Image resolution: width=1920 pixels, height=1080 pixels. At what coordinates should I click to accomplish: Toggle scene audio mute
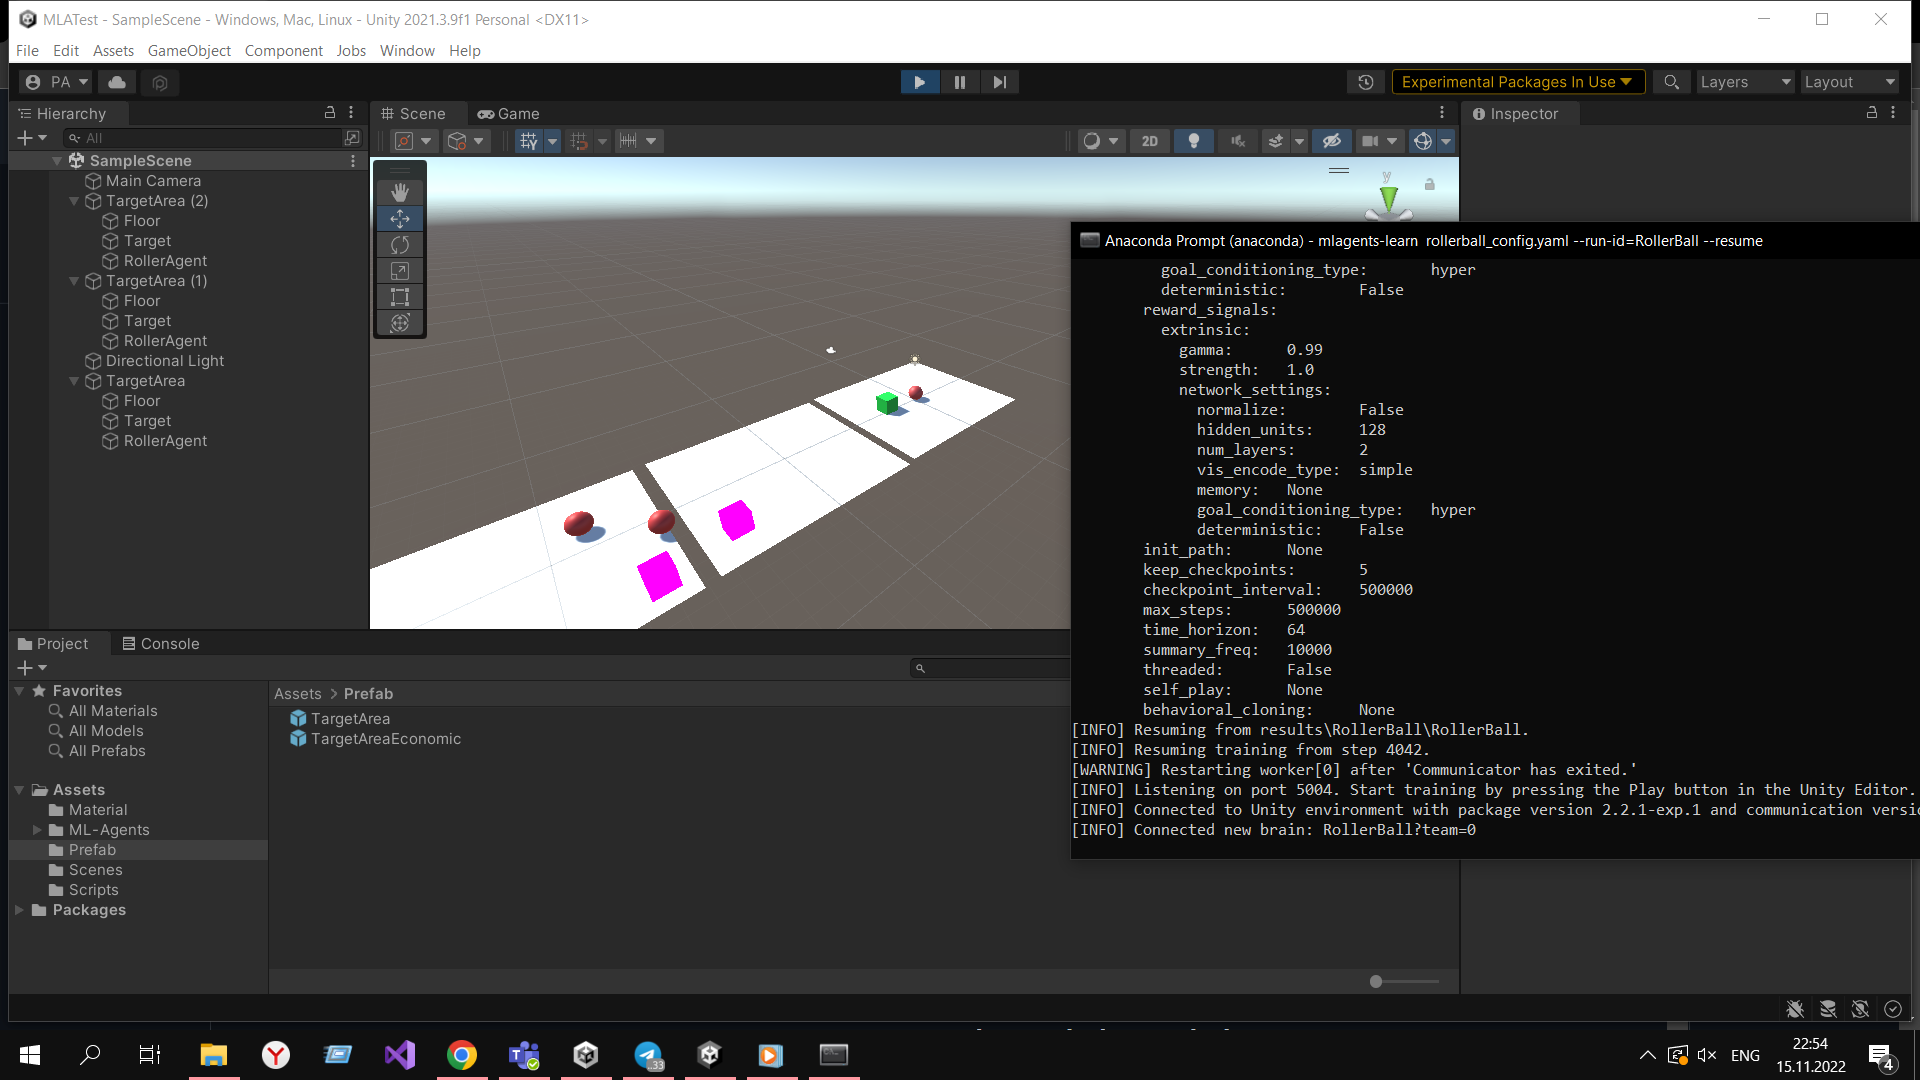pos(1237,141)
